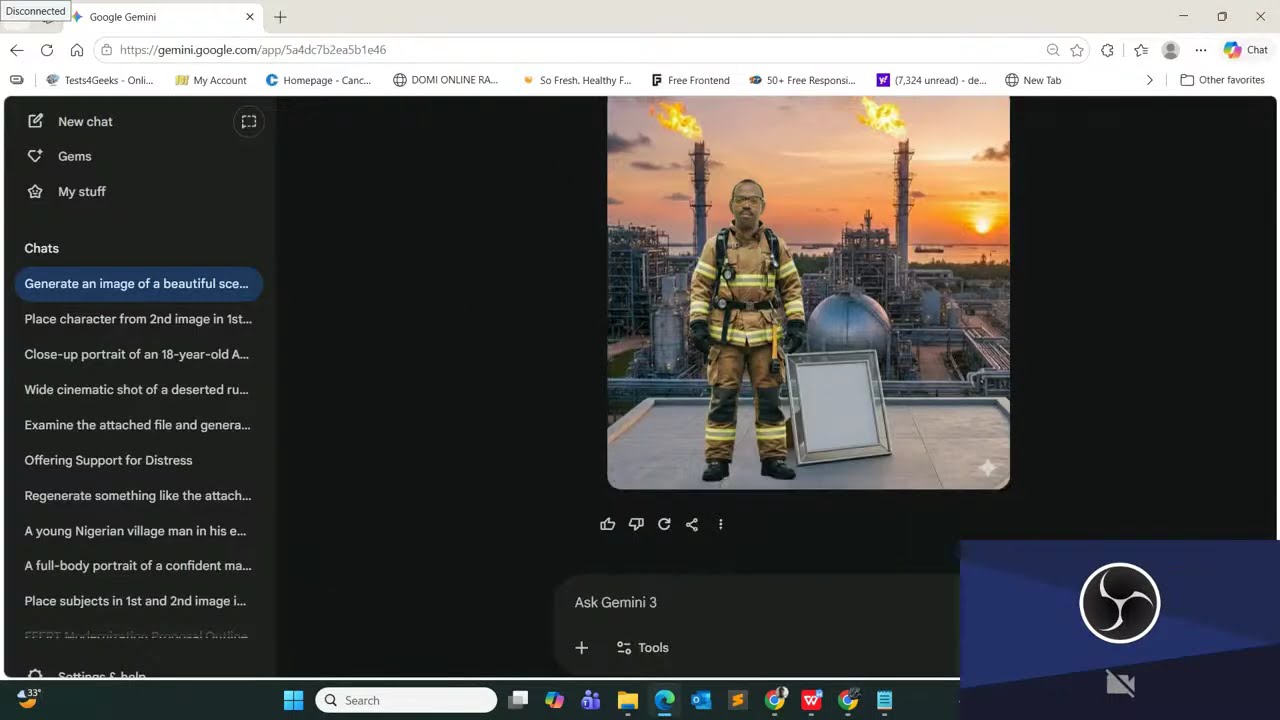Open File Explorer from the taskbar
This screenshot has height=720, width=1280.
[x=628, y=700]
